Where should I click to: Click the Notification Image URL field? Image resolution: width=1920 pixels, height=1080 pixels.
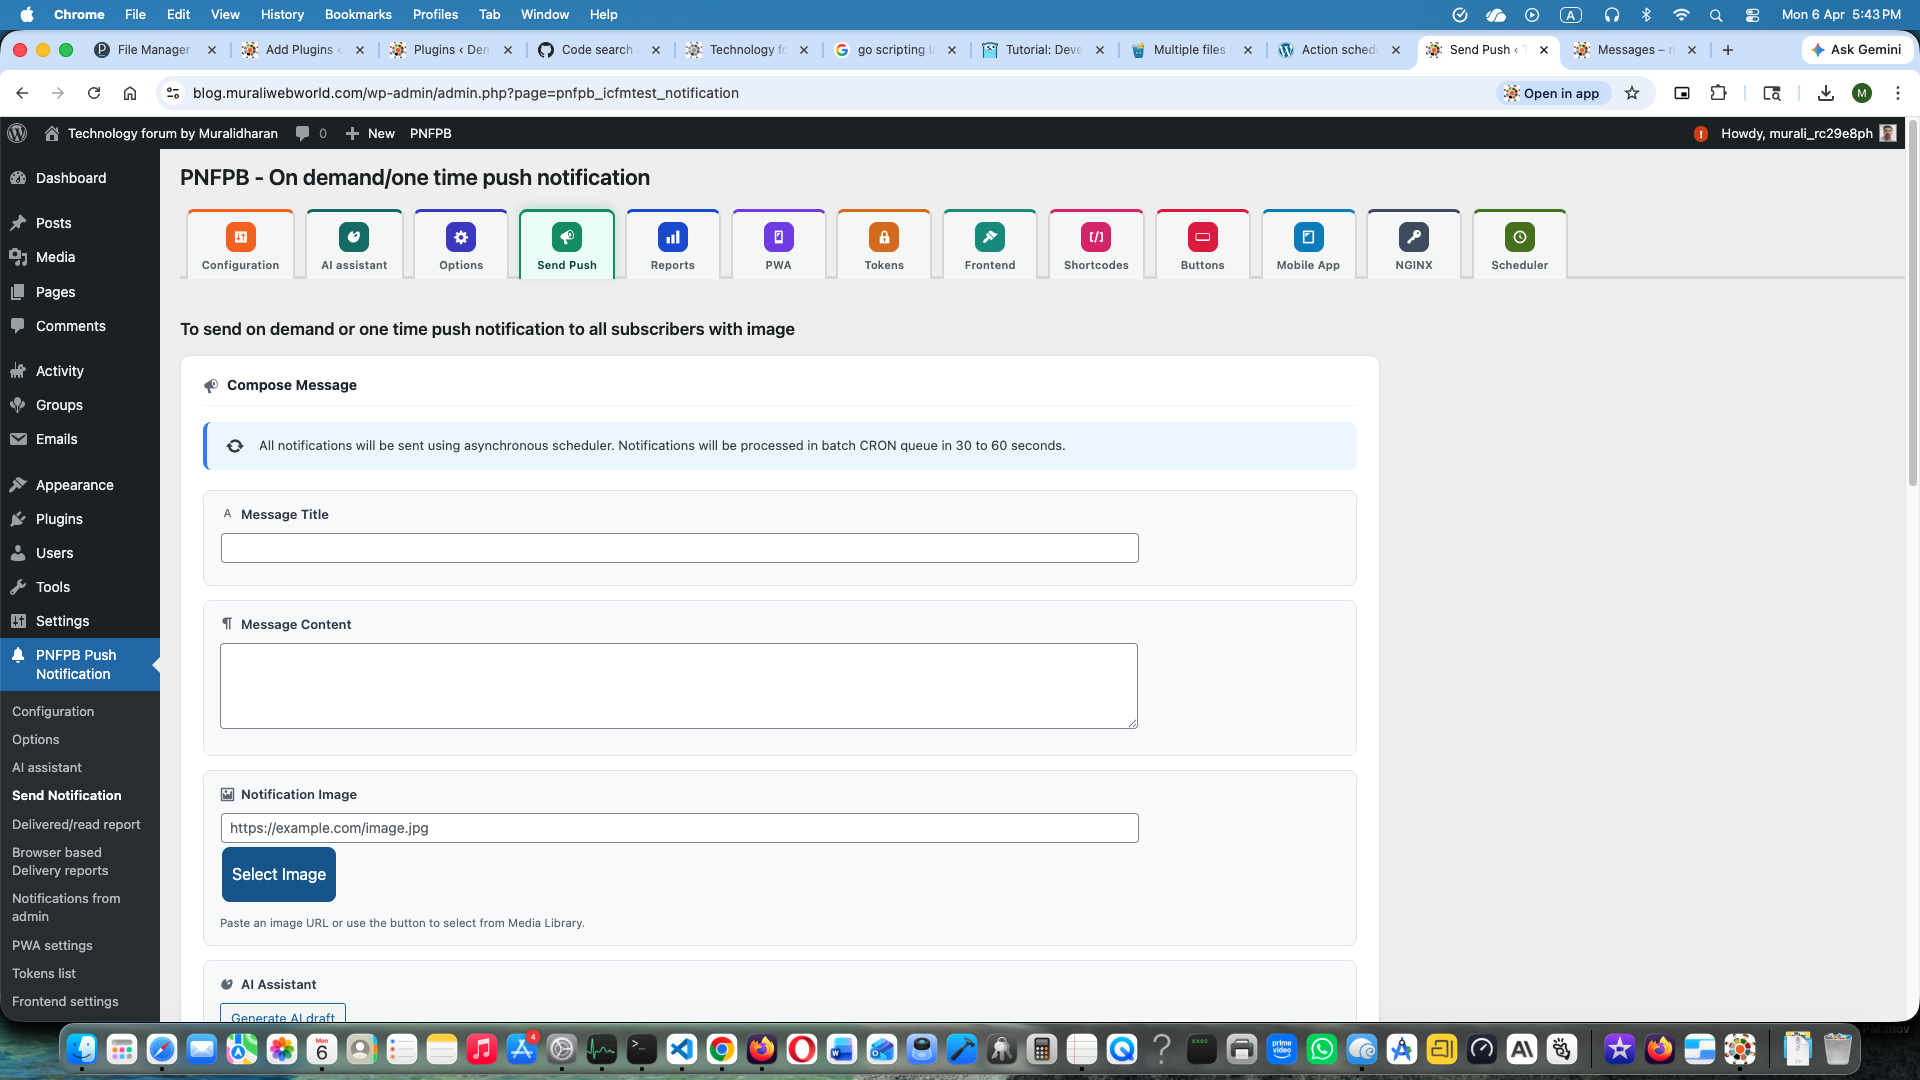coord(679,828)
